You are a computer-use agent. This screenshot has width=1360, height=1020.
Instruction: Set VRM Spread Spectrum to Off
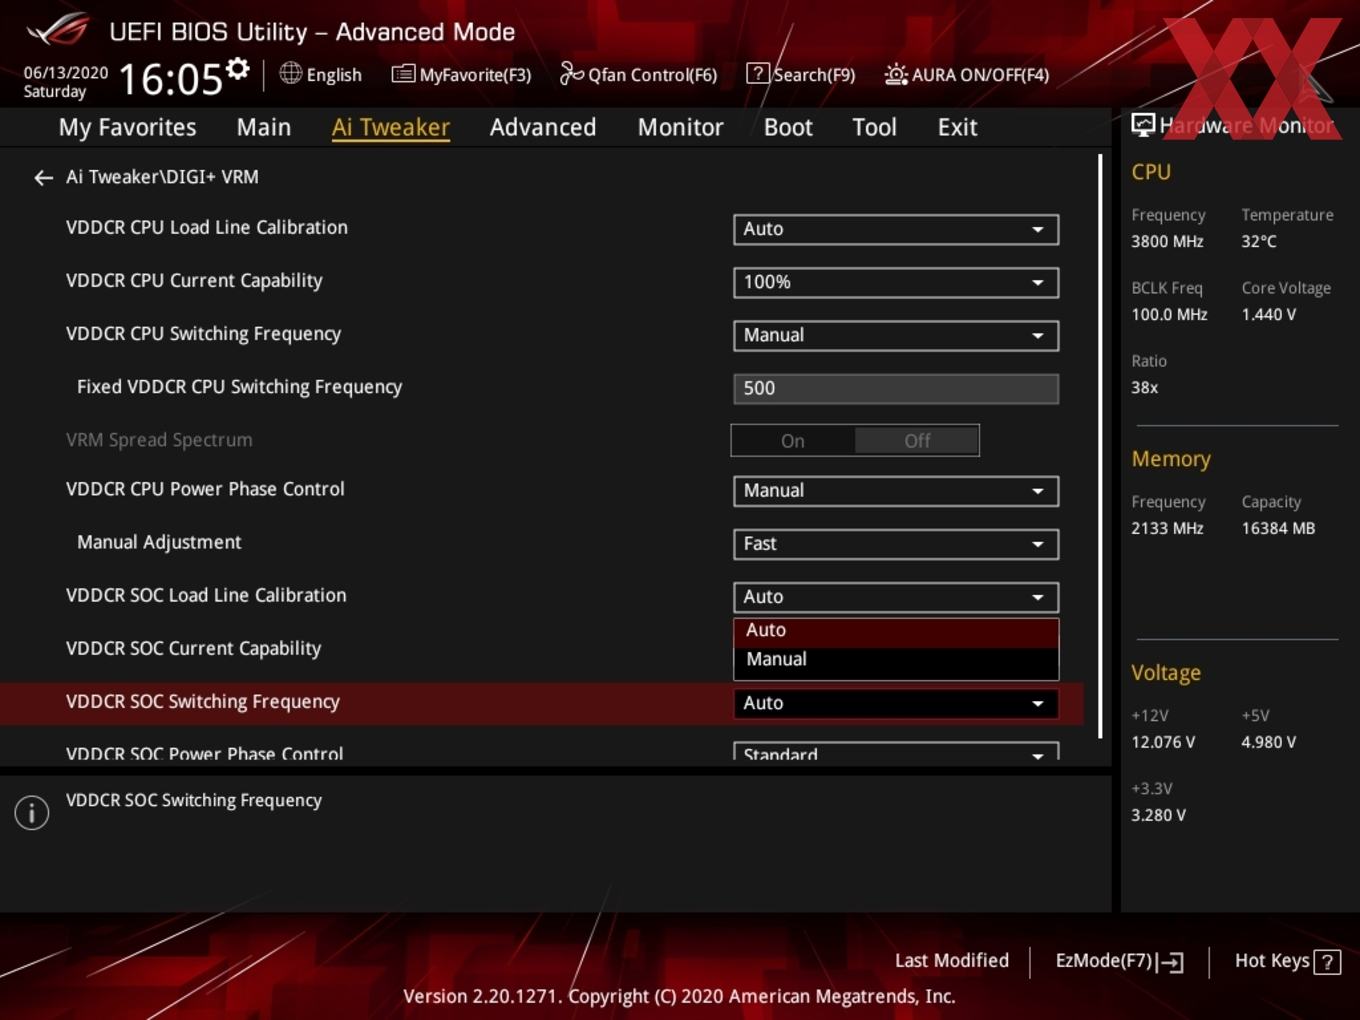917,441
